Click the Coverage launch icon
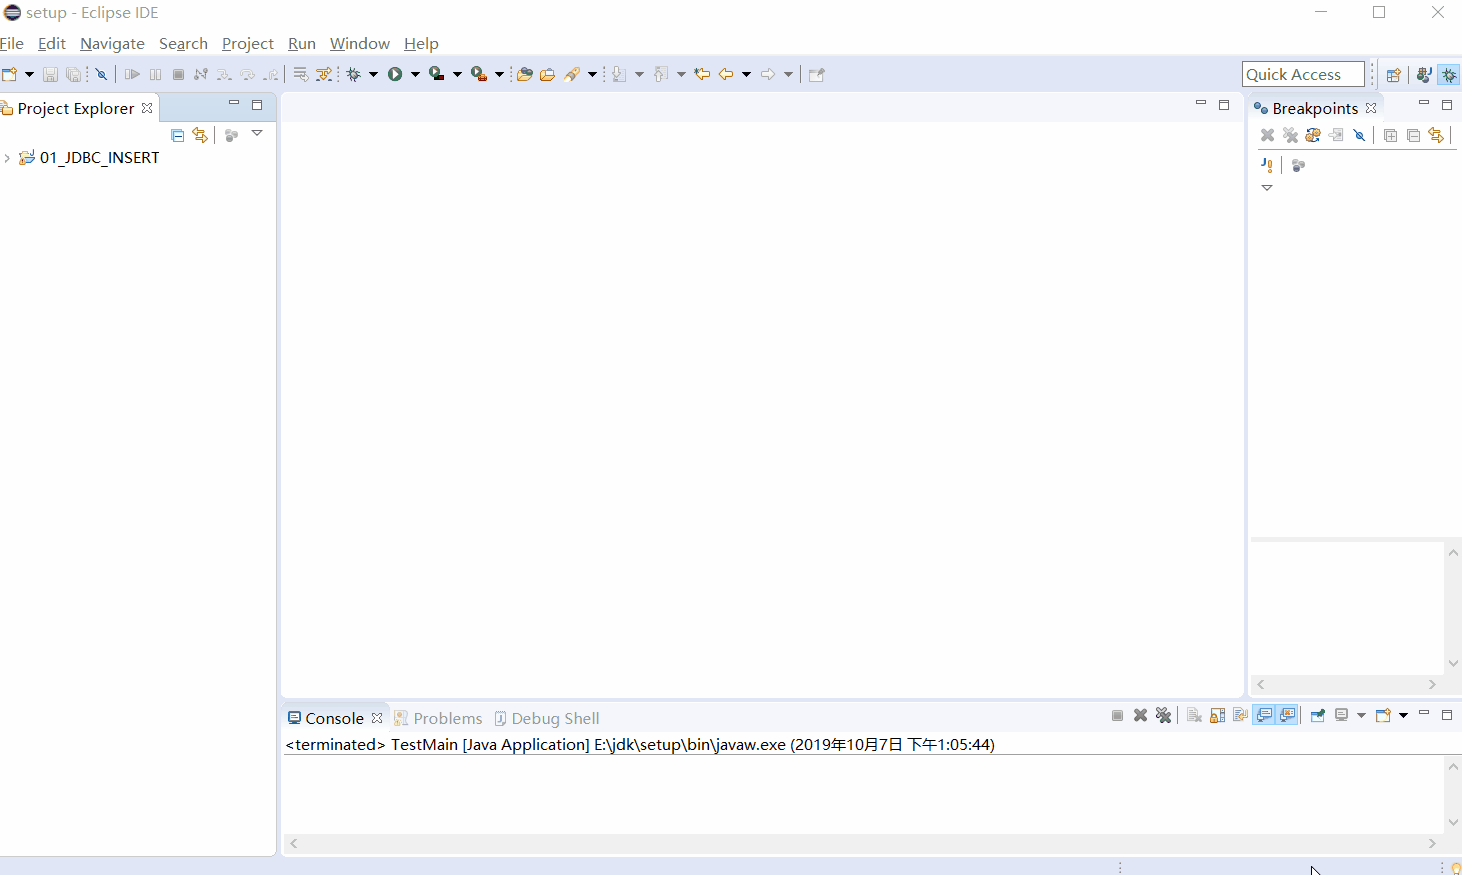This screenshot has height=875, width=1462. coord(437,74)
